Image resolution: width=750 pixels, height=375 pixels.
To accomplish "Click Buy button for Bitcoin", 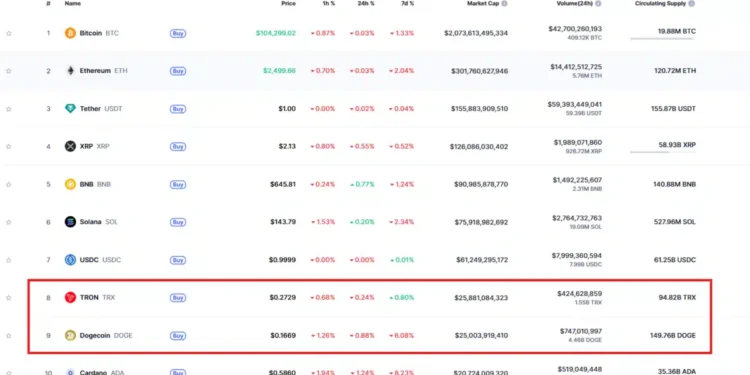I will [x=178, y=33].
